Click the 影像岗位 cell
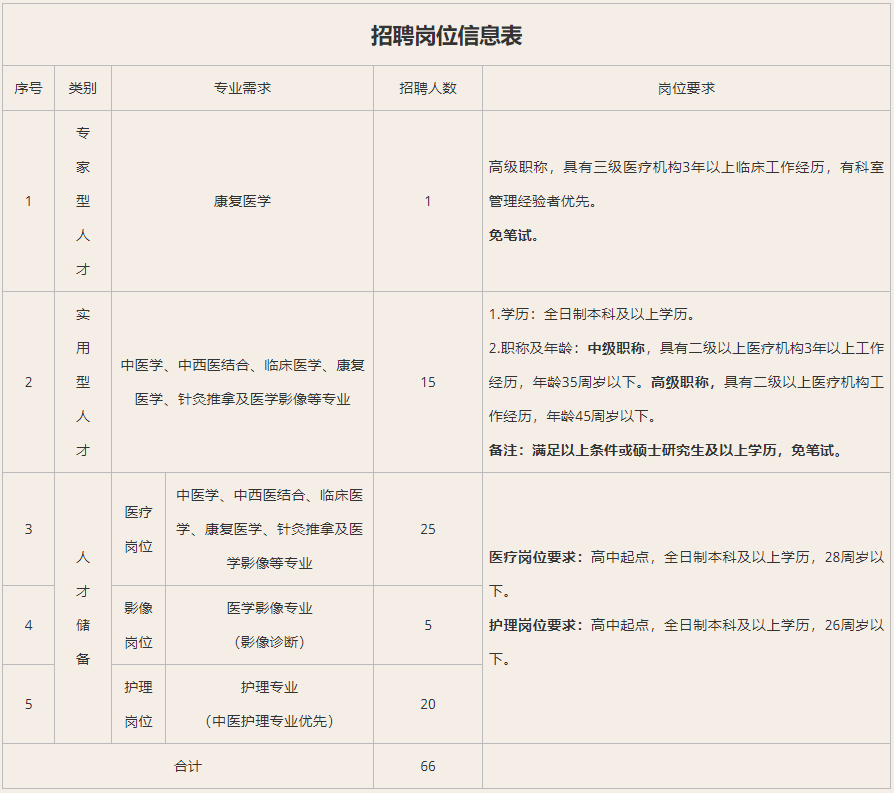 click(138, 625)
